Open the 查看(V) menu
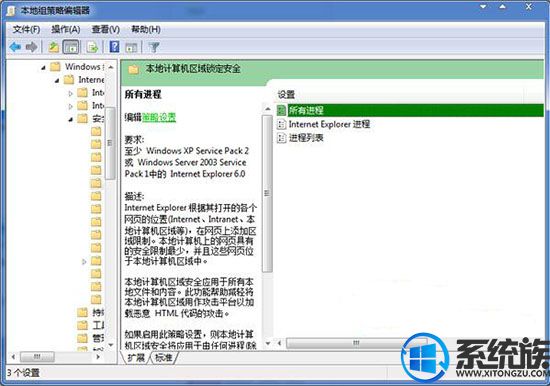The height and width of the screenshot is (386, 550). tap(106, 29)
